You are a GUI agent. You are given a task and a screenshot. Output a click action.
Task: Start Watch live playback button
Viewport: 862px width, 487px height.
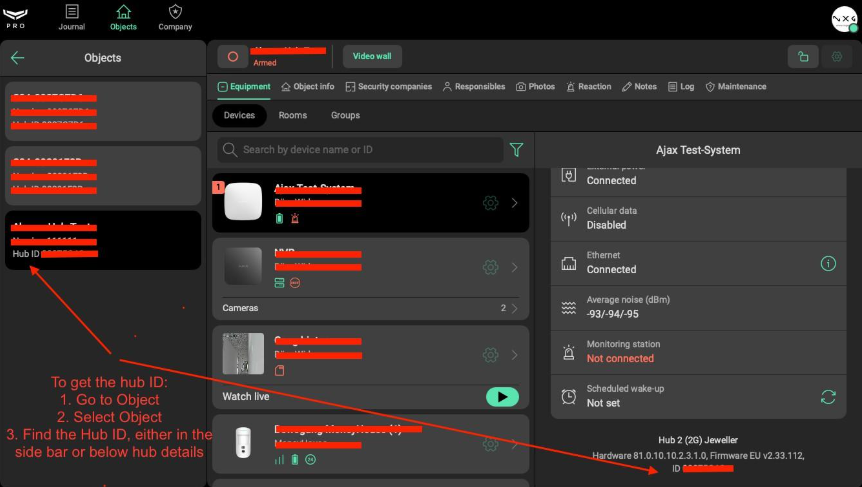click(x=502, y=397)
